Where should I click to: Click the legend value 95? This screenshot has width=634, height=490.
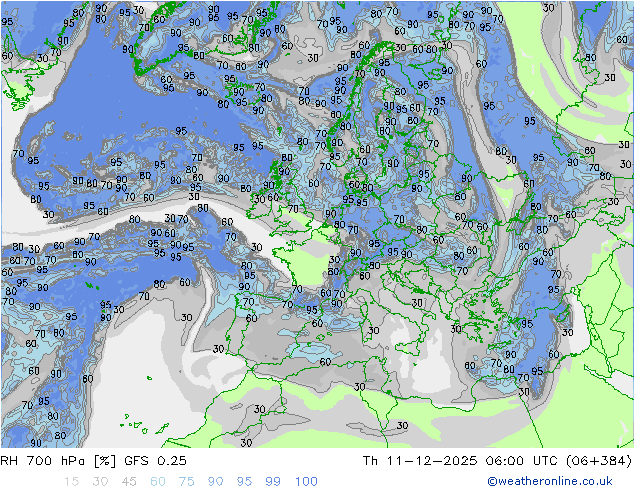[244, 482]
